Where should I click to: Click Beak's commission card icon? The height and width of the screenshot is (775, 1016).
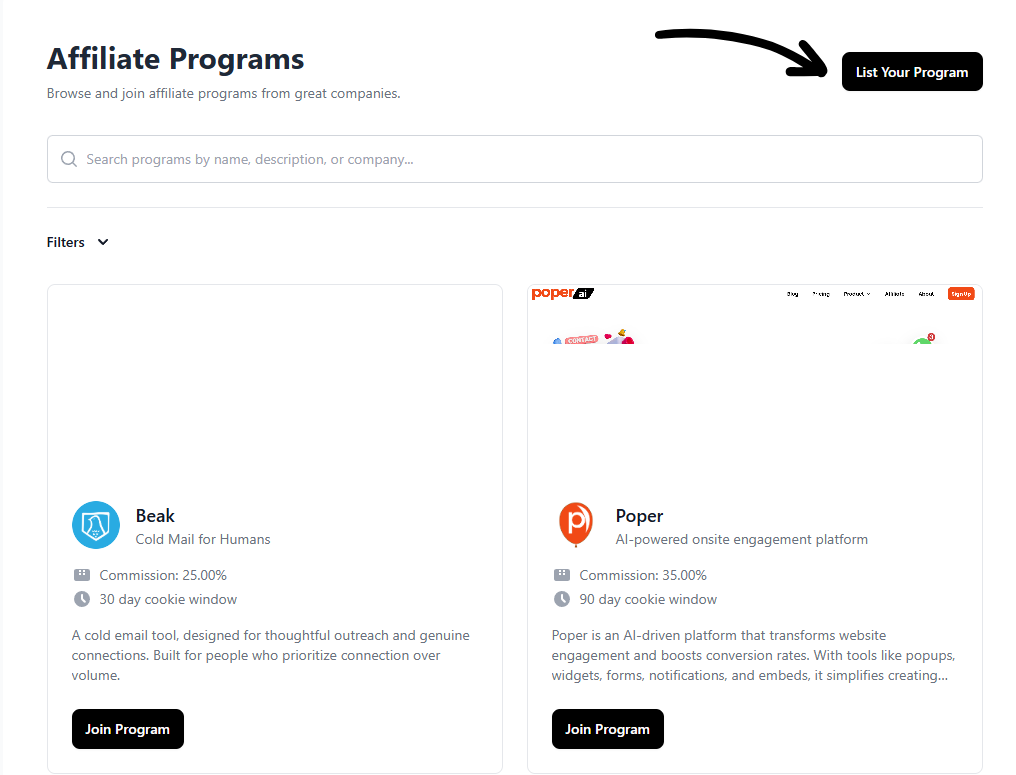point(82,575)
